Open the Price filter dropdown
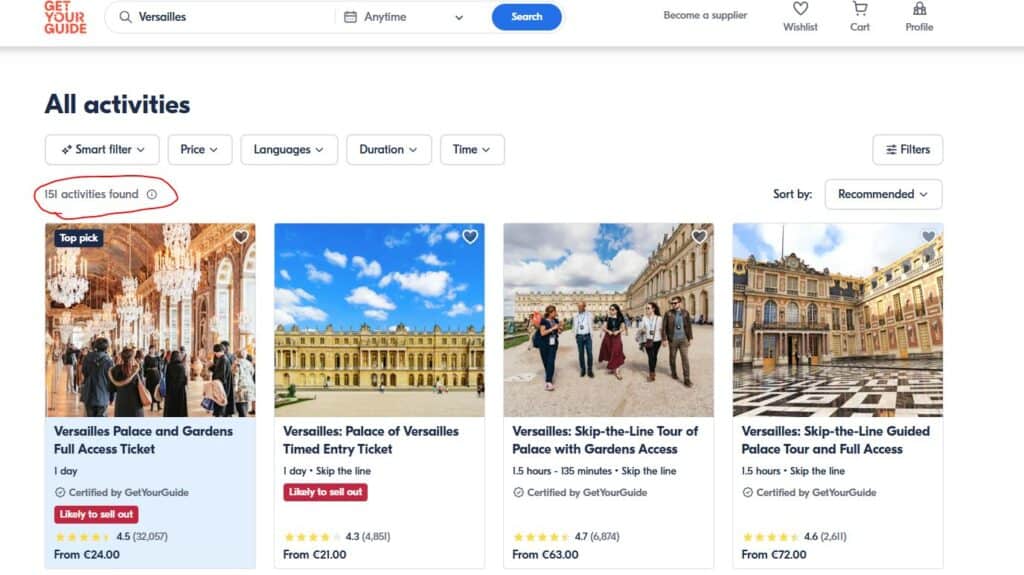 200,150
